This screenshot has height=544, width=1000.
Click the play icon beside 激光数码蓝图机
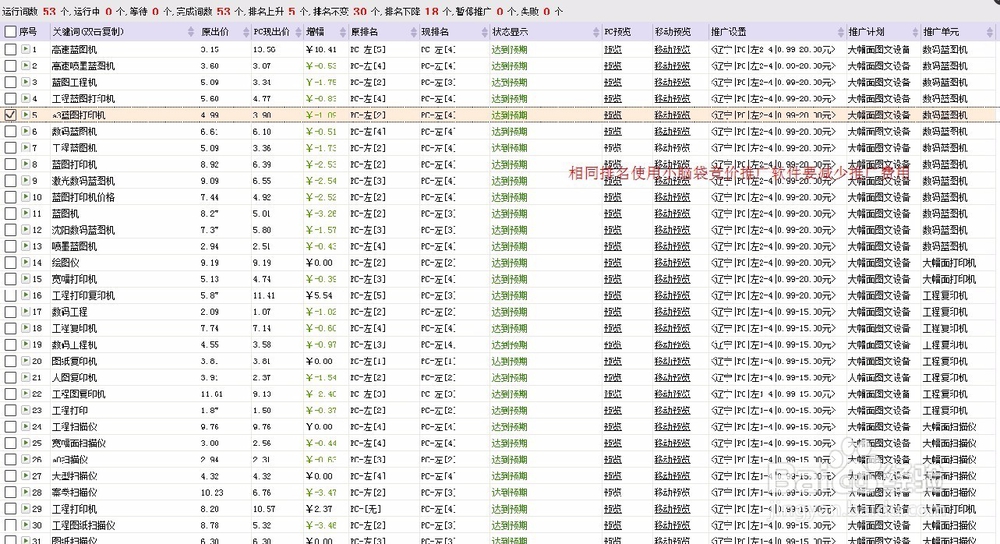click(x=26, y=180)
